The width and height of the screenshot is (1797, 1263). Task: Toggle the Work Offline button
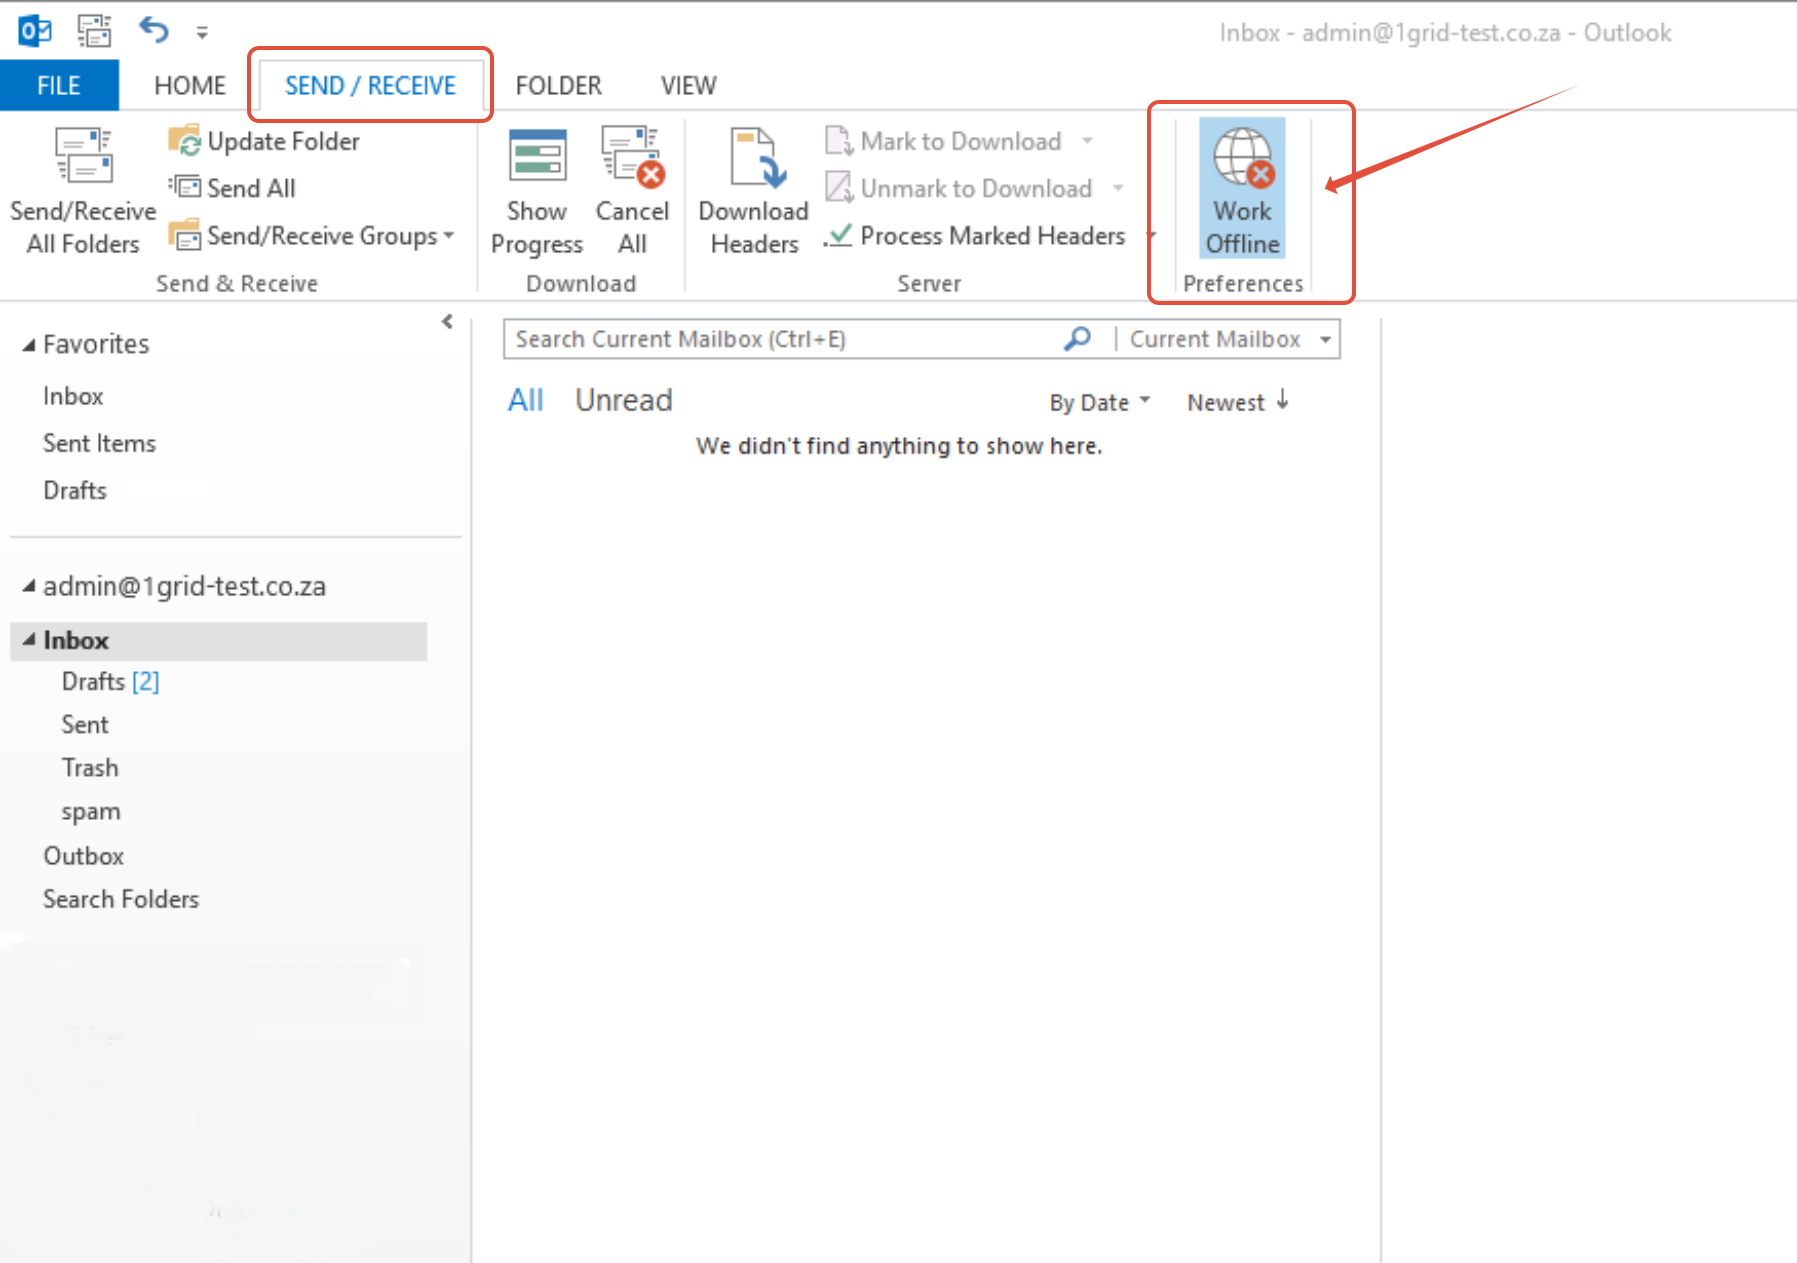click(x=1242, y=189)
